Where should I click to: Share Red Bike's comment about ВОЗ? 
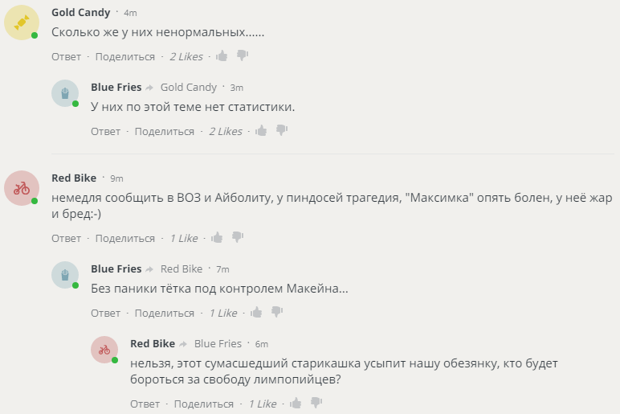point(125,239)
